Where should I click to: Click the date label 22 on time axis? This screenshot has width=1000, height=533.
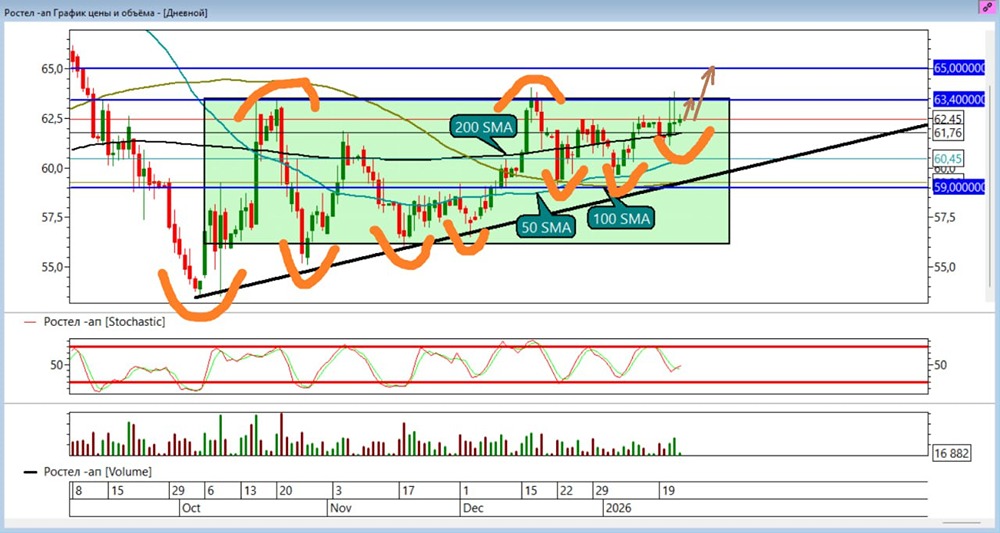pyautogui.click(x=566, y=491)
